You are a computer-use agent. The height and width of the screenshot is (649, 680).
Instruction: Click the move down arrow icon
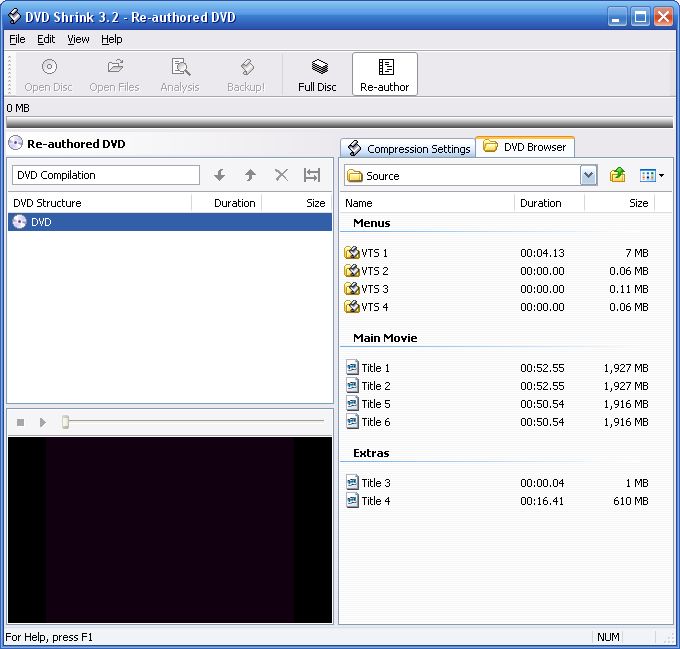pyautogui.click(x=220, y=175)
